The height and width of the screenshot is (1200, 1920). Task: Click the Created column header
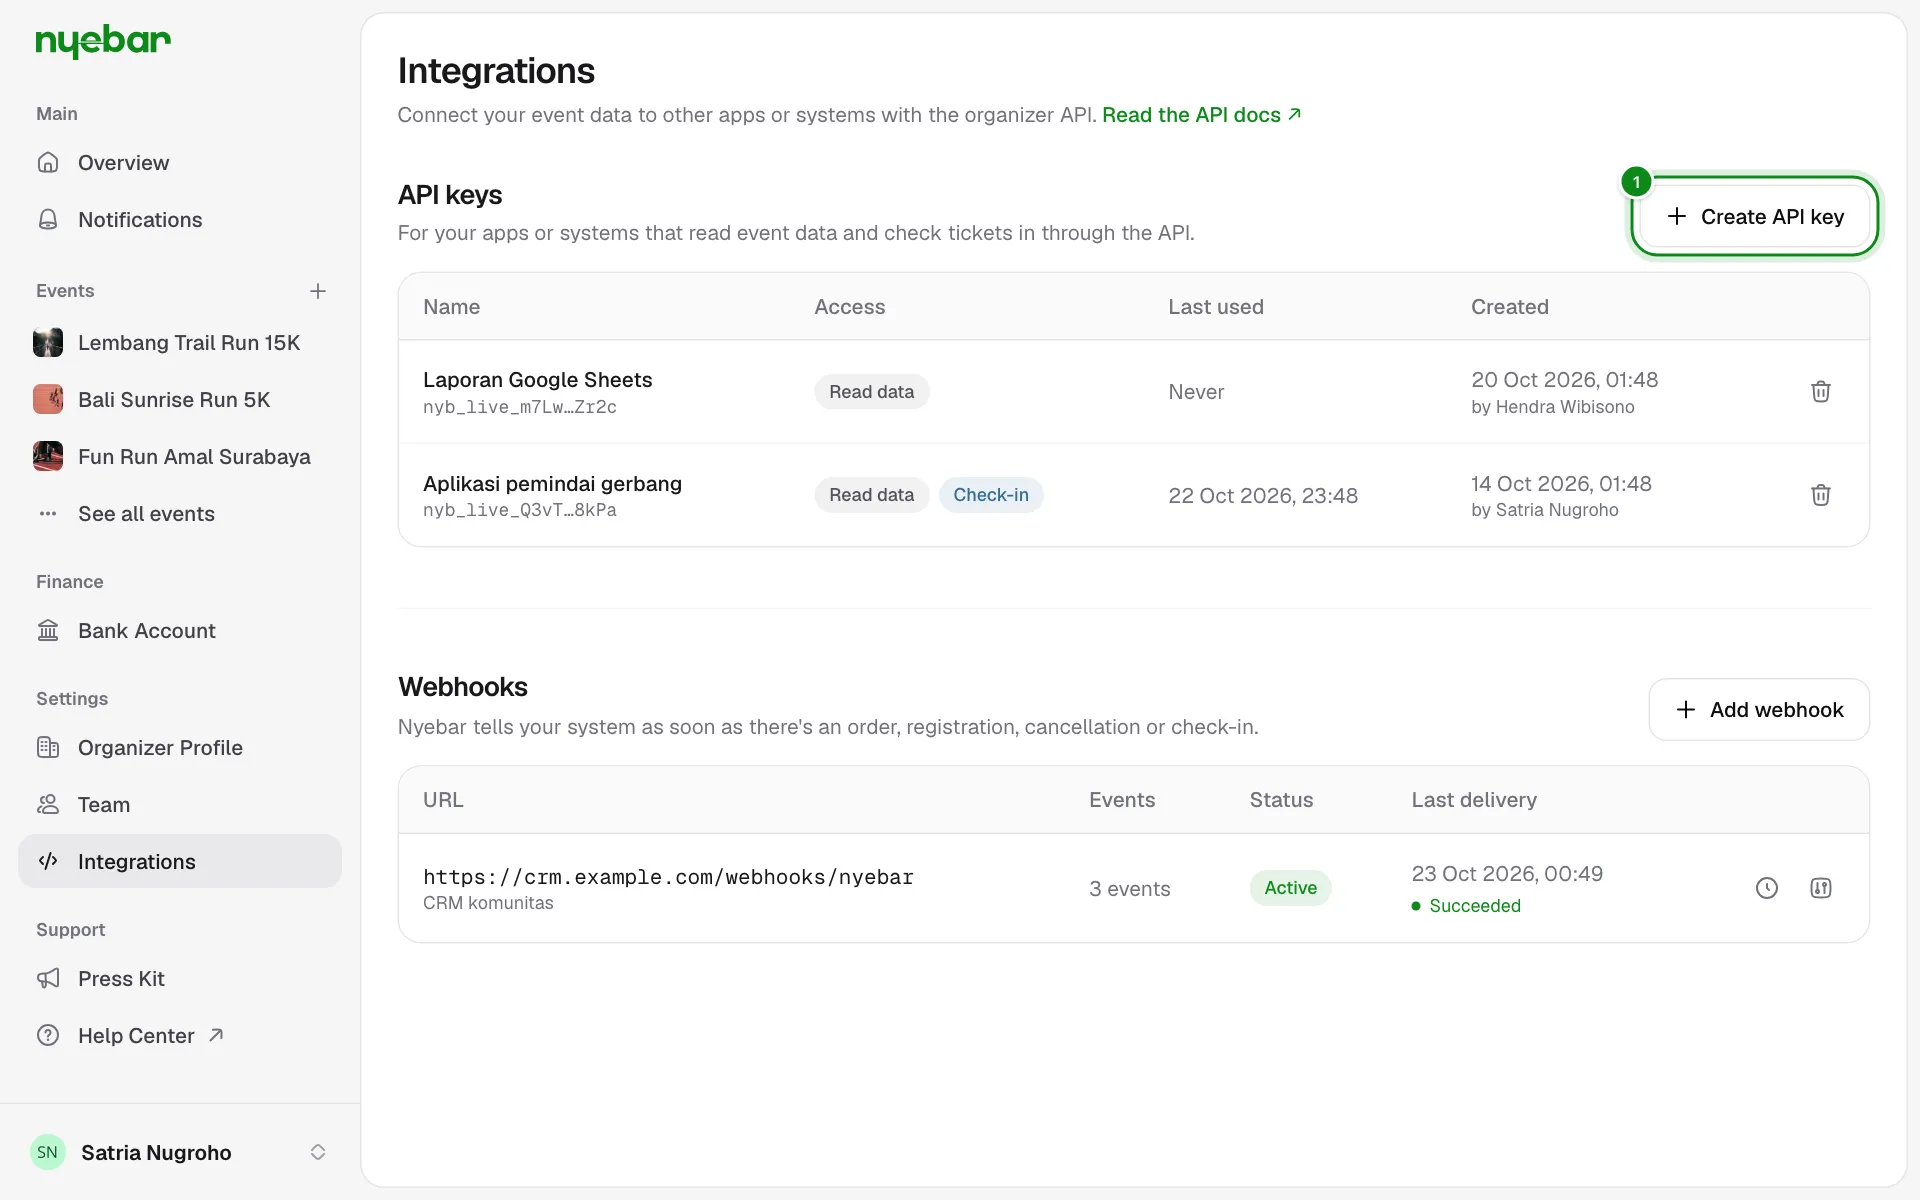click(1509, 307)
